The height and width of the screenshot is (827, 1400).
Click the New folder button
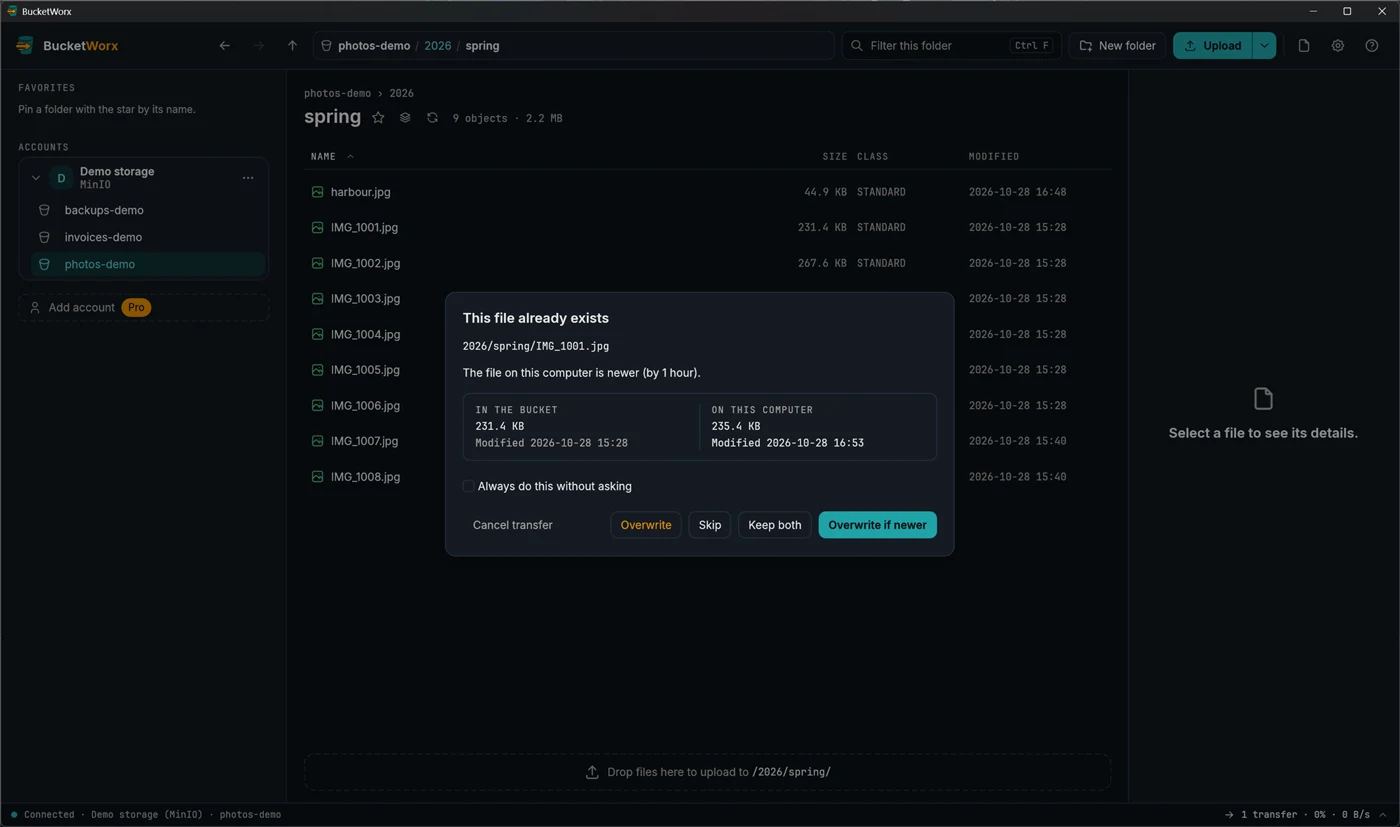[x=1118, y=46]
